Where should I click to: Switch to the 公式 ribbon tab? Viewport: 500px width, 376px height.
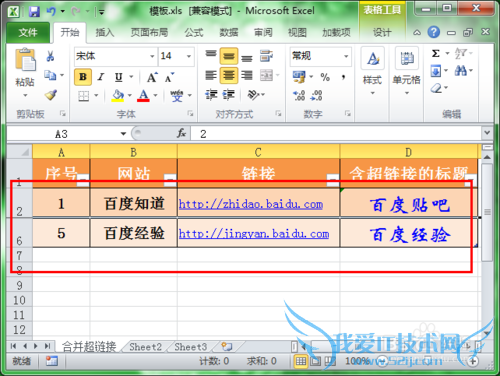click(x=194, y=33)
